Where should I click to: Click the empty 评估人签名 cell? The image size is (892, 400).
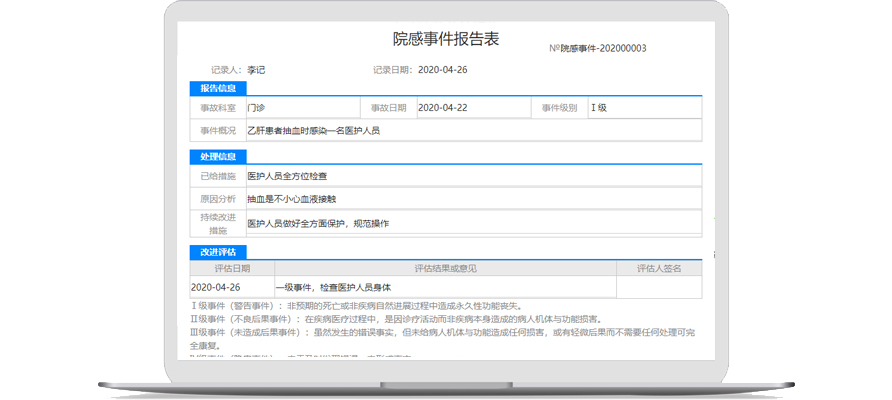(x=658, y=288)
